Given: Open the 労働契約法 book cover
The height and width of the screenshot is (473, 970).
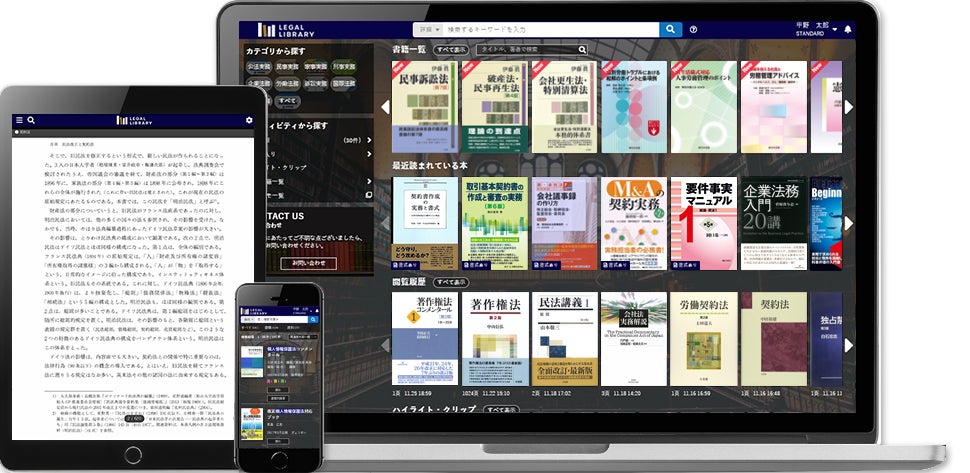Looking at the screenshot, I should coord(704,339).
